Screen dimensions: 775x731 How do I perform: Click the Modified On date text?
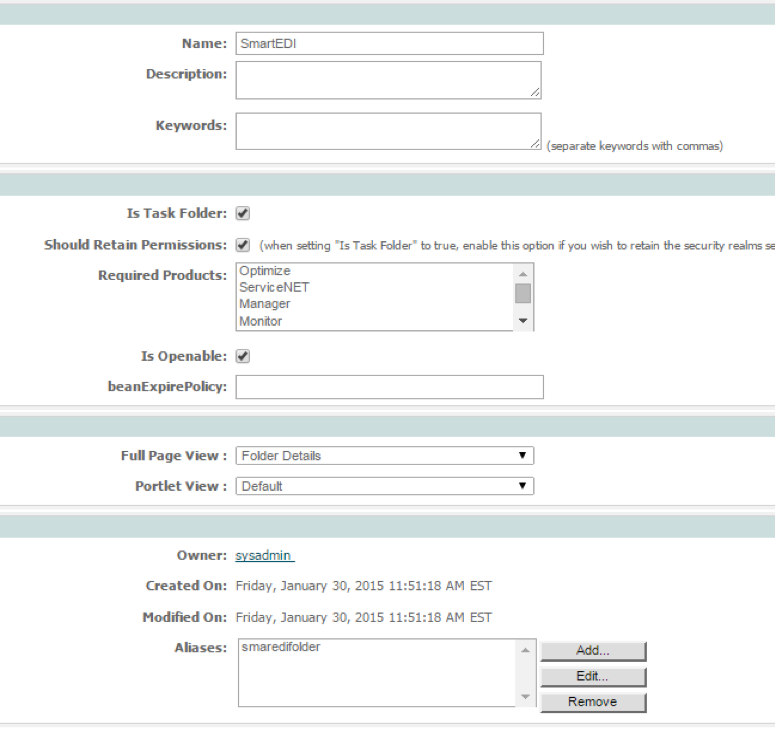(363, 618)
